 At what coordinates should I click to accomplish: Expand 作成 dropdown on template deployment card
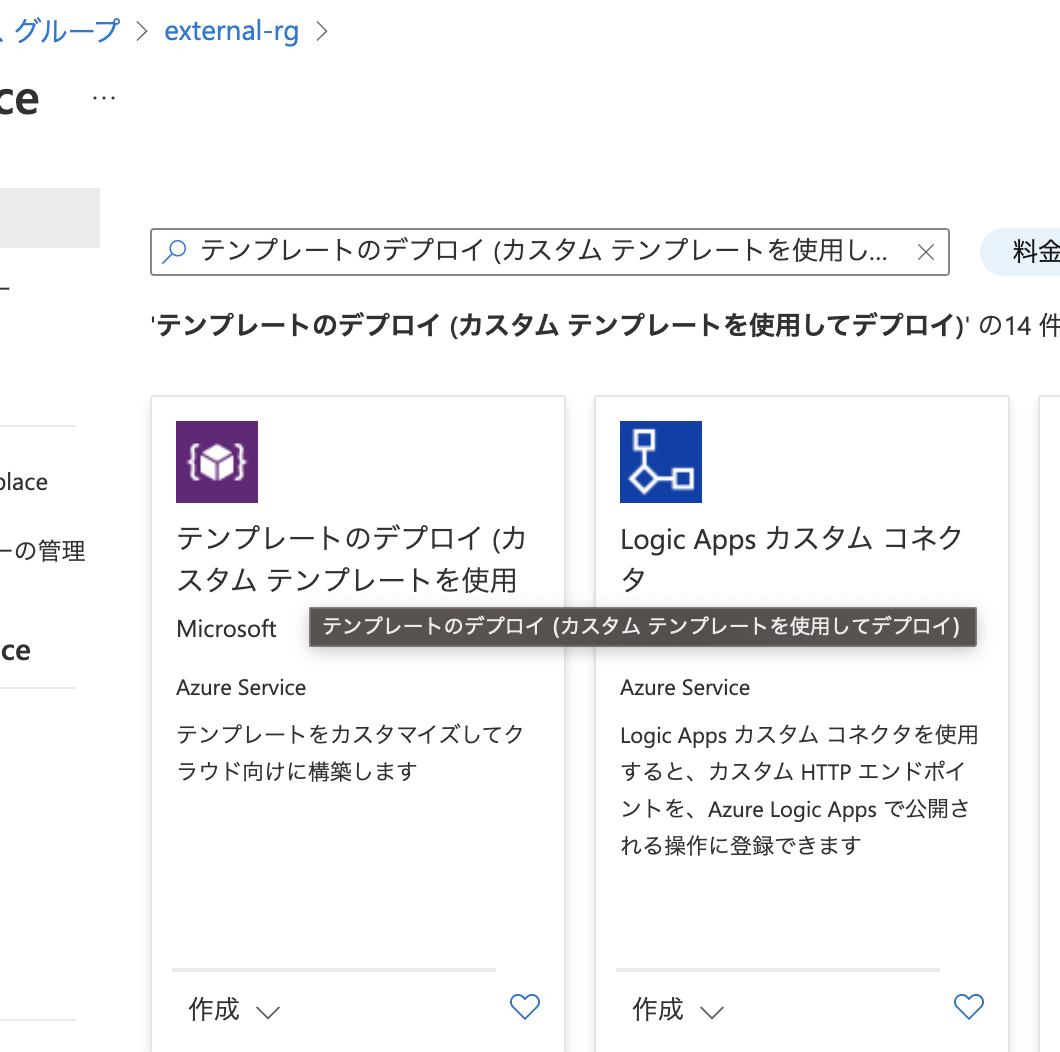coord(234,1009)
